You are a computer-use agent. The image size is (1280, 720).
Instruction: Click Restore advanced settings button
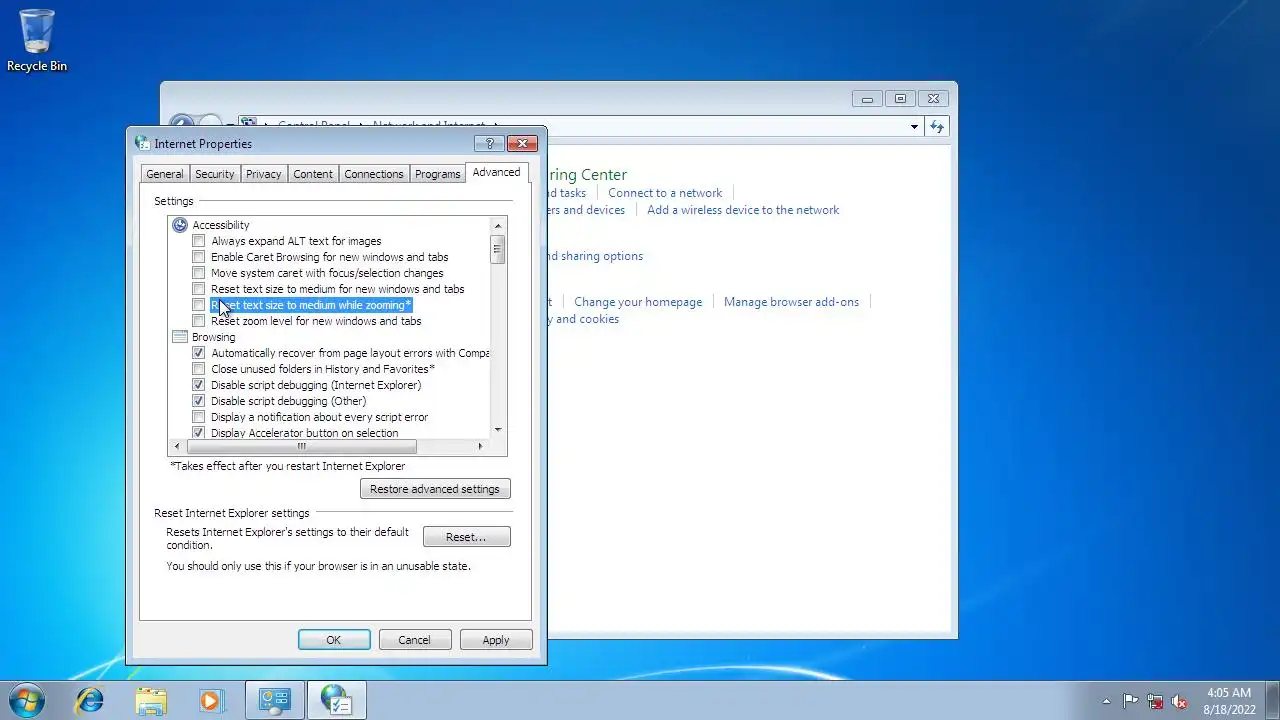[x=435, y=489]
